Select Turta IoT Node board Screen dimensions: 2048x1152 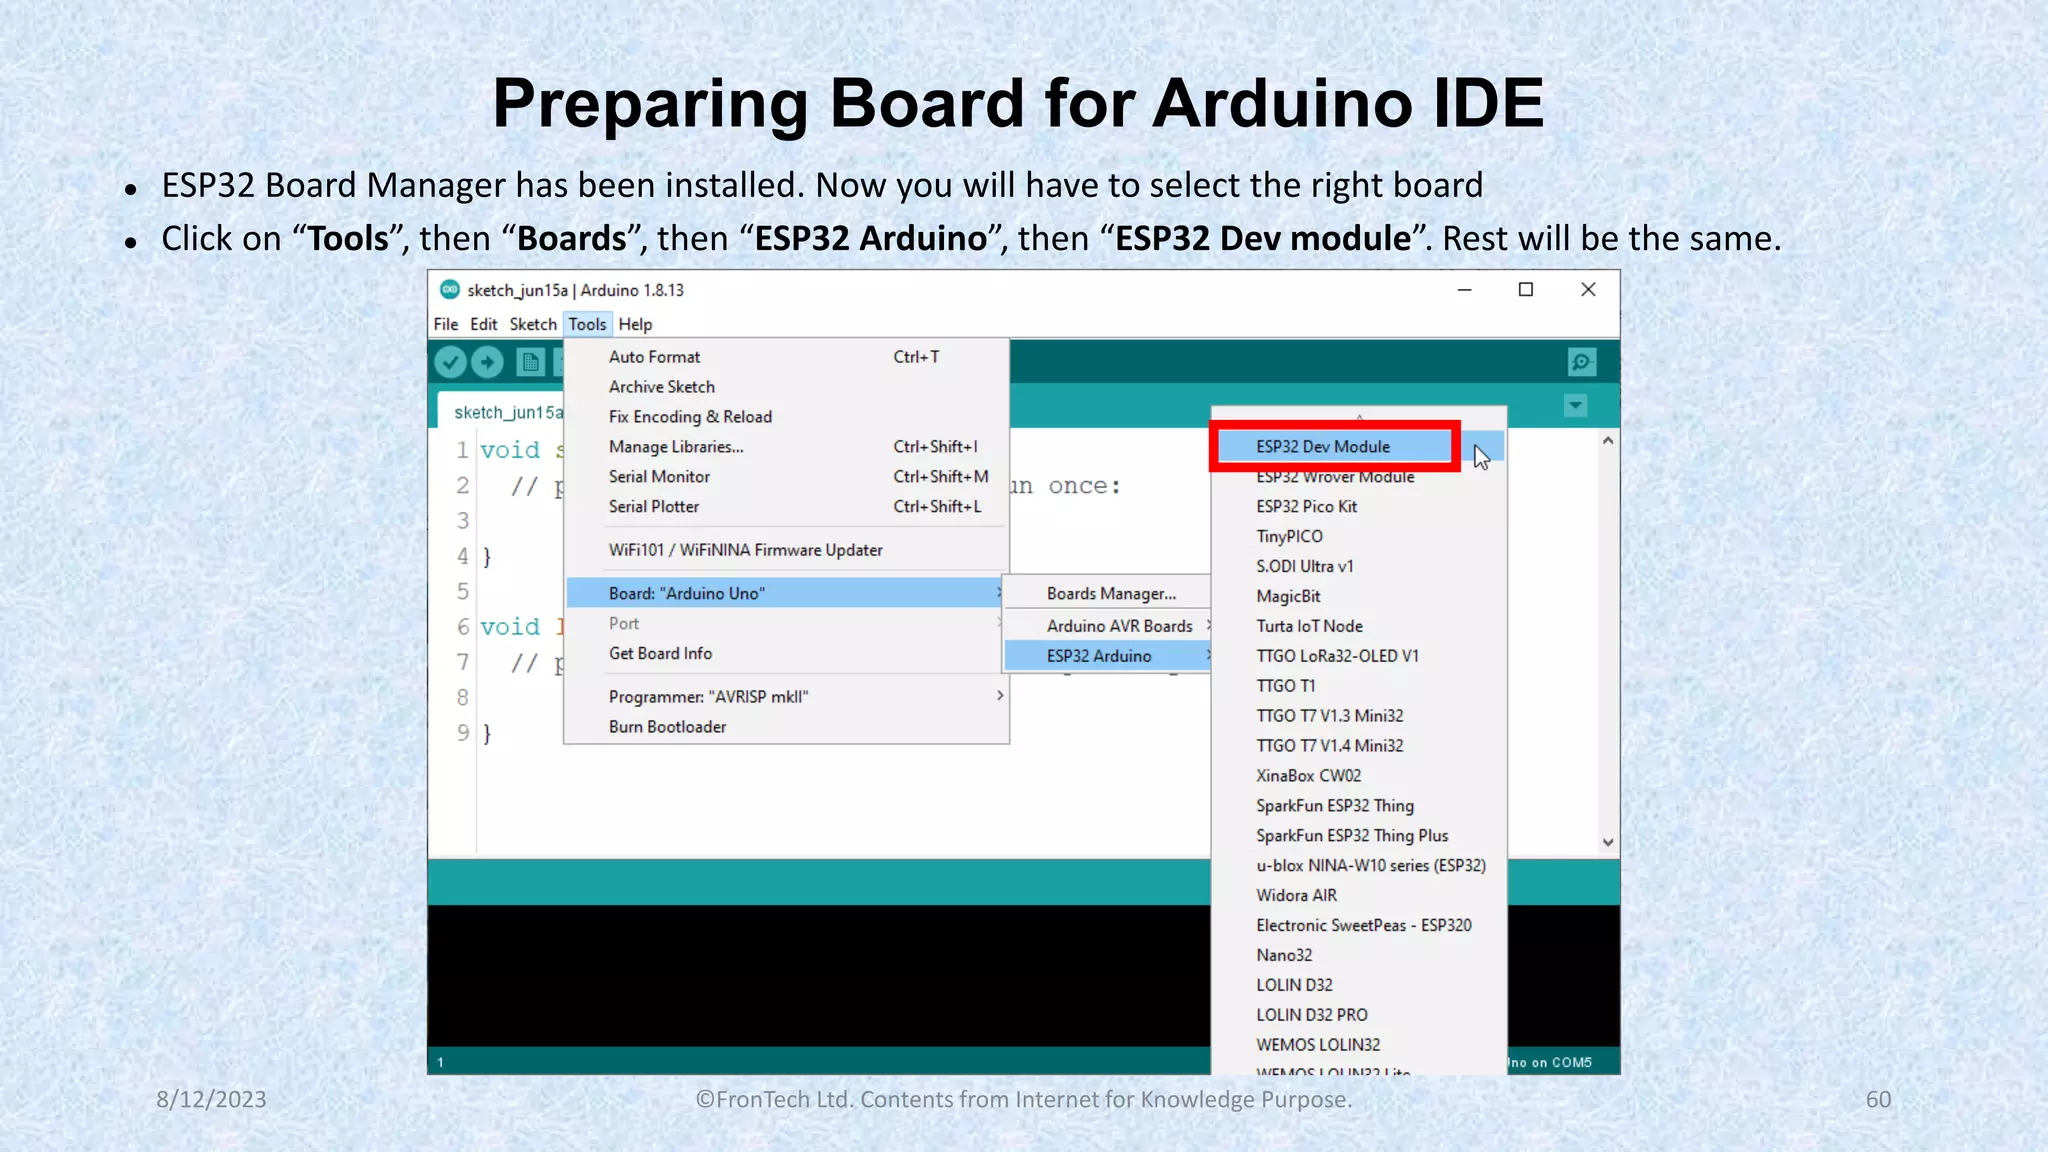point(1359,627)
